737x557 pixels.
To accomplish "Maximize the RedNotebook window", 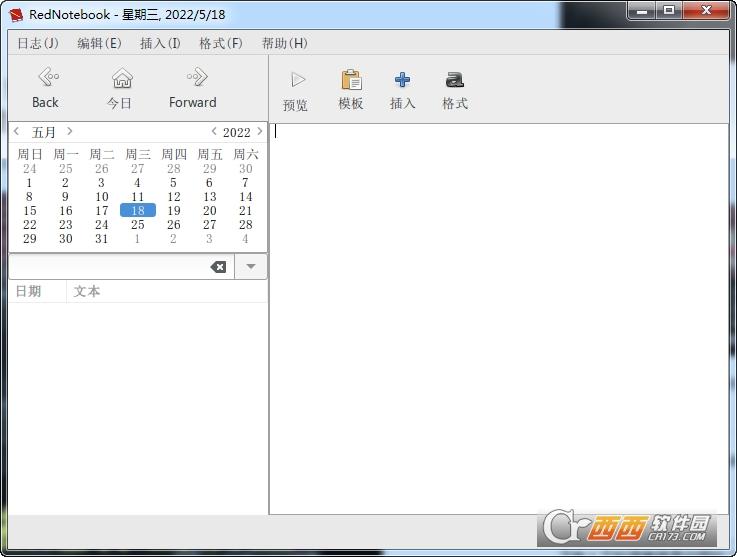I will 669,10.
